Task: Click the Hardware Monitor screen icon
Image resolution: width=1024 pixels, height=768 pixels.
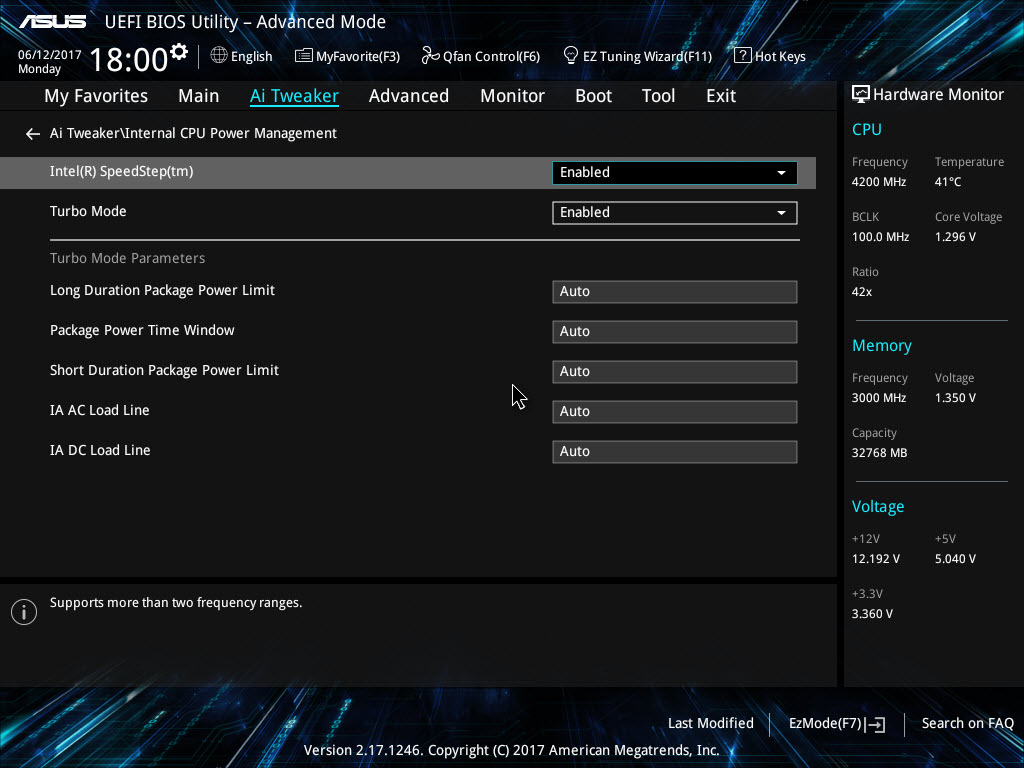Action: [x=861, y=95]
